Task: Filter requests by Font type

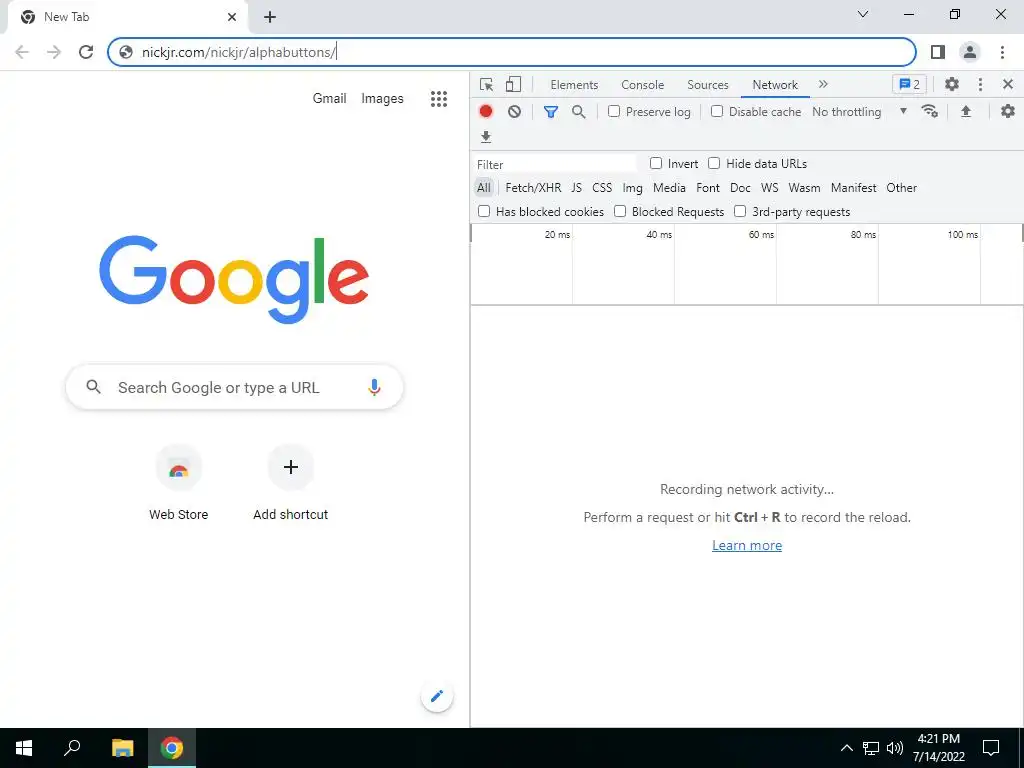Action: 708,187
